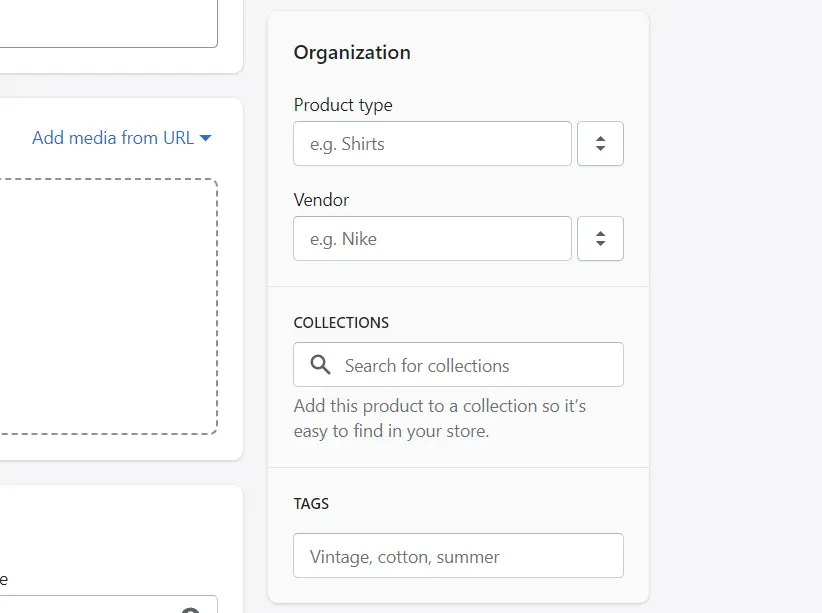Select the 'e.g. Shirts' Product type input
The image size is (822, 613).
(x=432, y=143)
